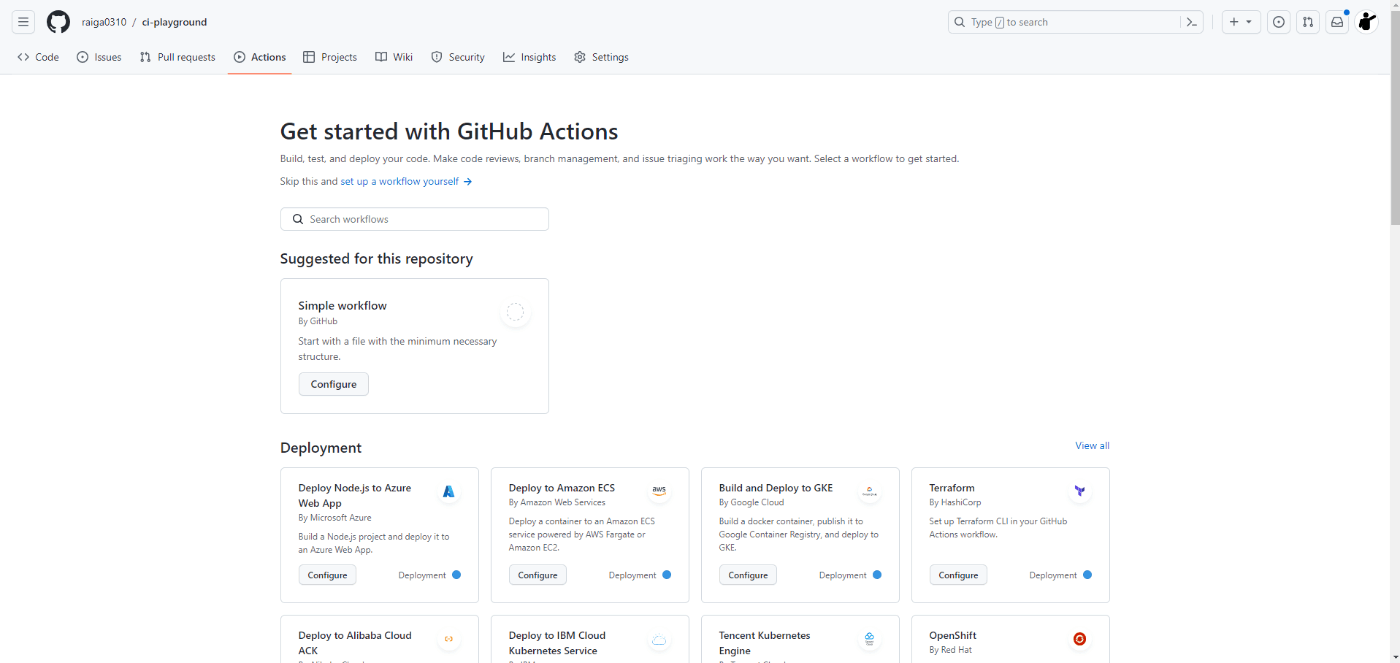Go to the Pull requests tab
Screen dimensions: 1400x663
[x=177, y=57]
